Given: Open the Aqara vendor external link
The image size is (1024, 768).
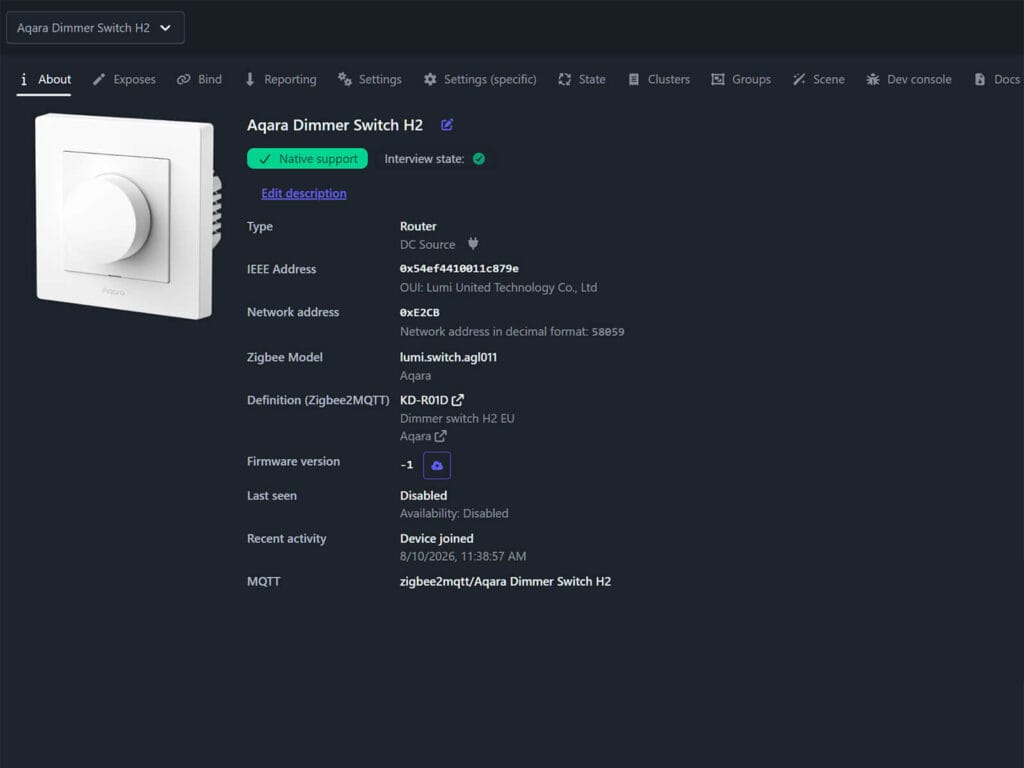Looking at the screenshot, I should [423, 436].
